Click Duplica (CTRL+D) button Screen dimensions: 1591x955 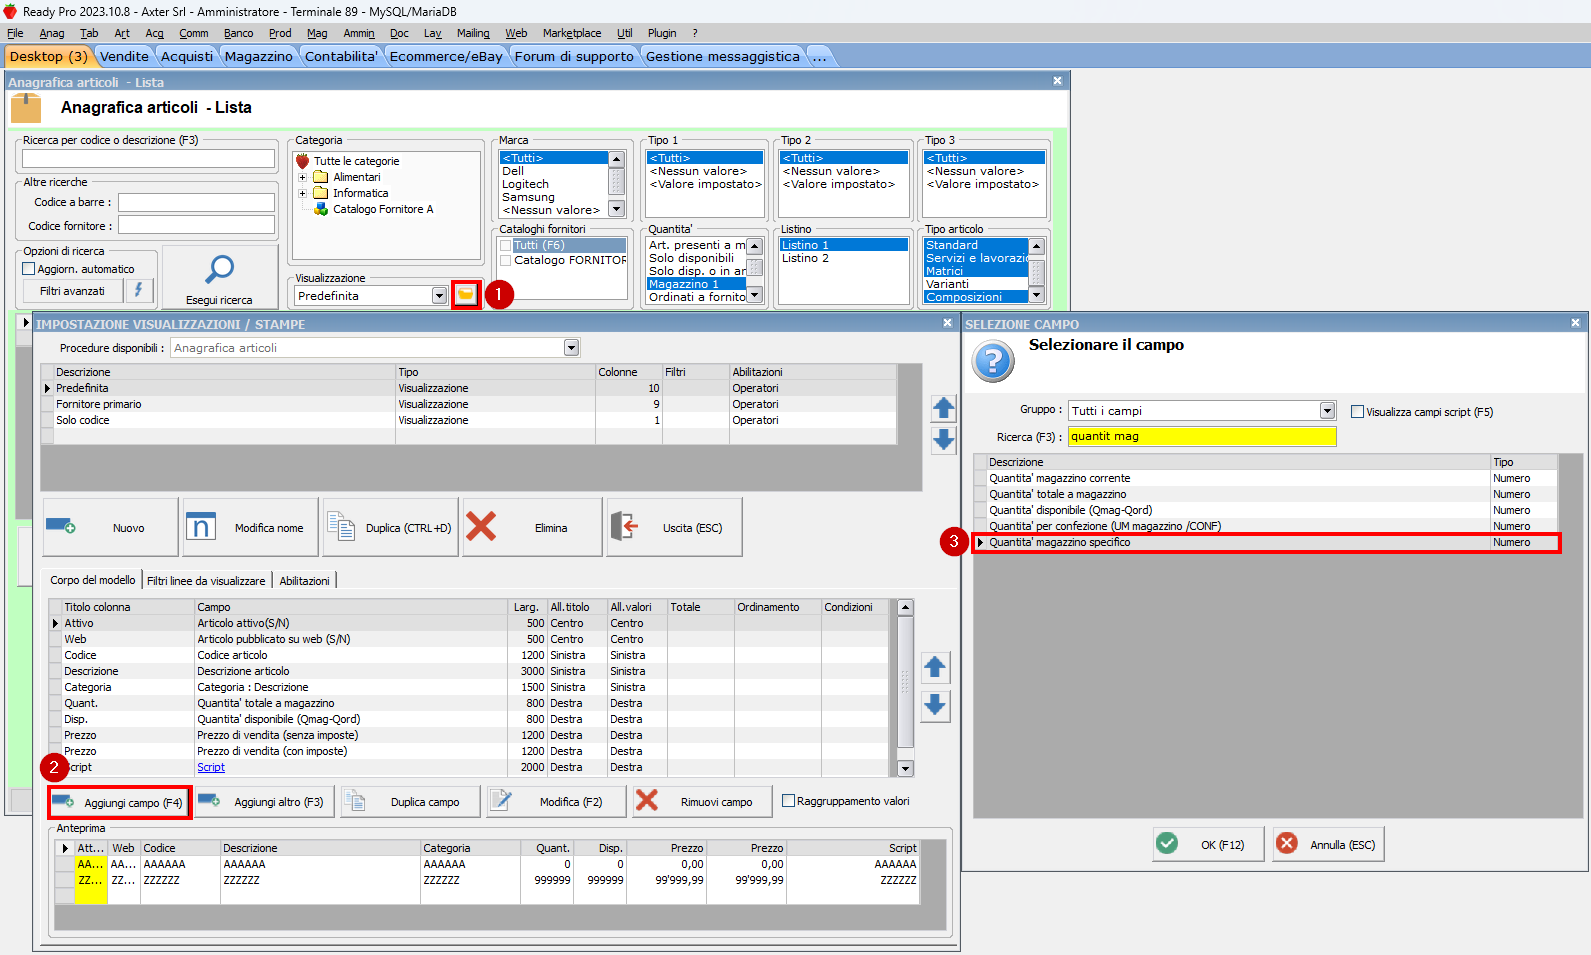click(x=390, y=527)
